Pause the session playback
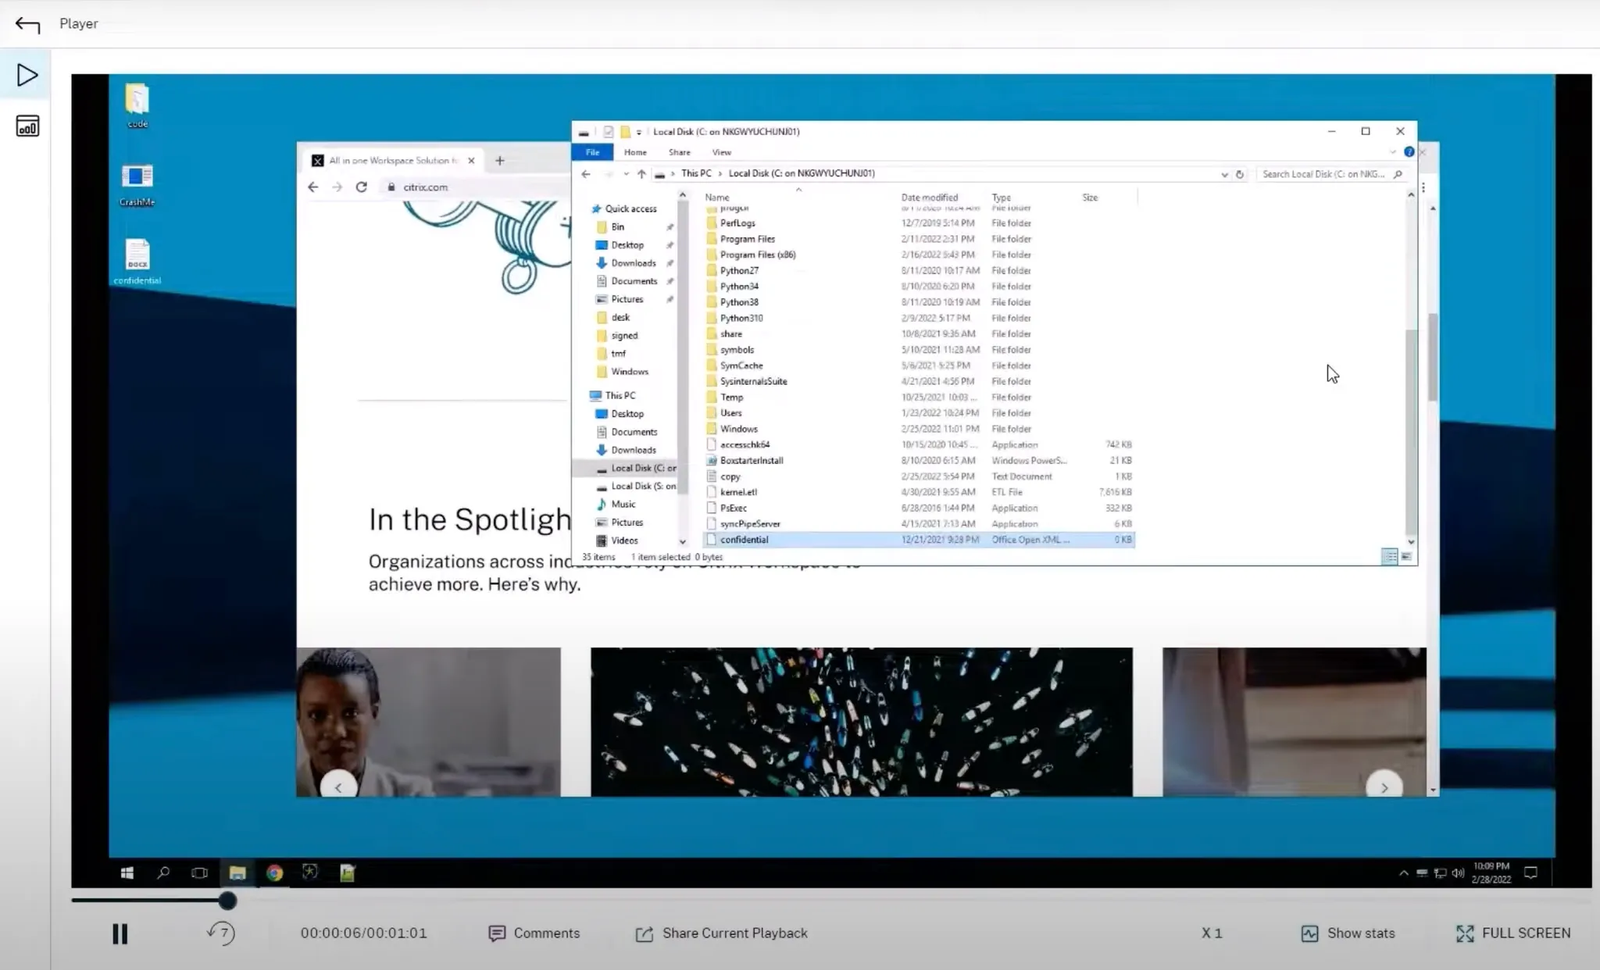The image size is (1600, 970). click(x=120, y=934)
